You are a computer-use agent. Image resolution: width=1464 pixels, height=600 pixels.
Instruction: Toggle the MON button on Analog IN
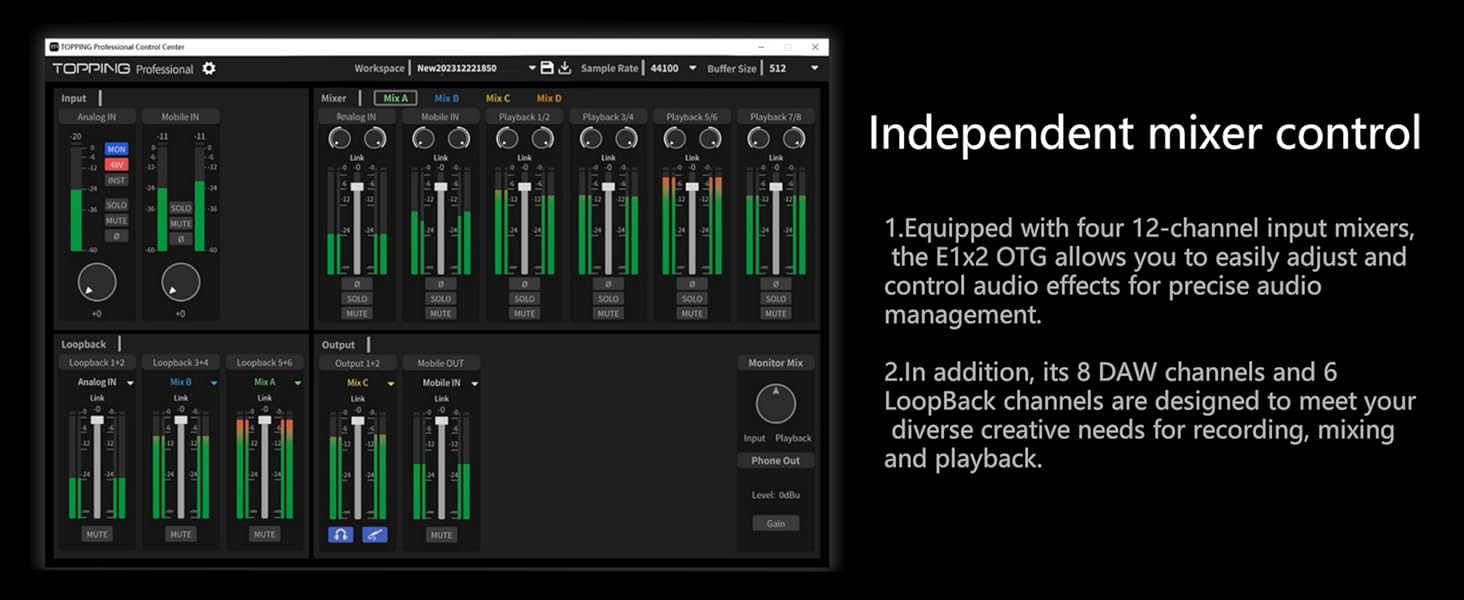(x=117, y=149)
